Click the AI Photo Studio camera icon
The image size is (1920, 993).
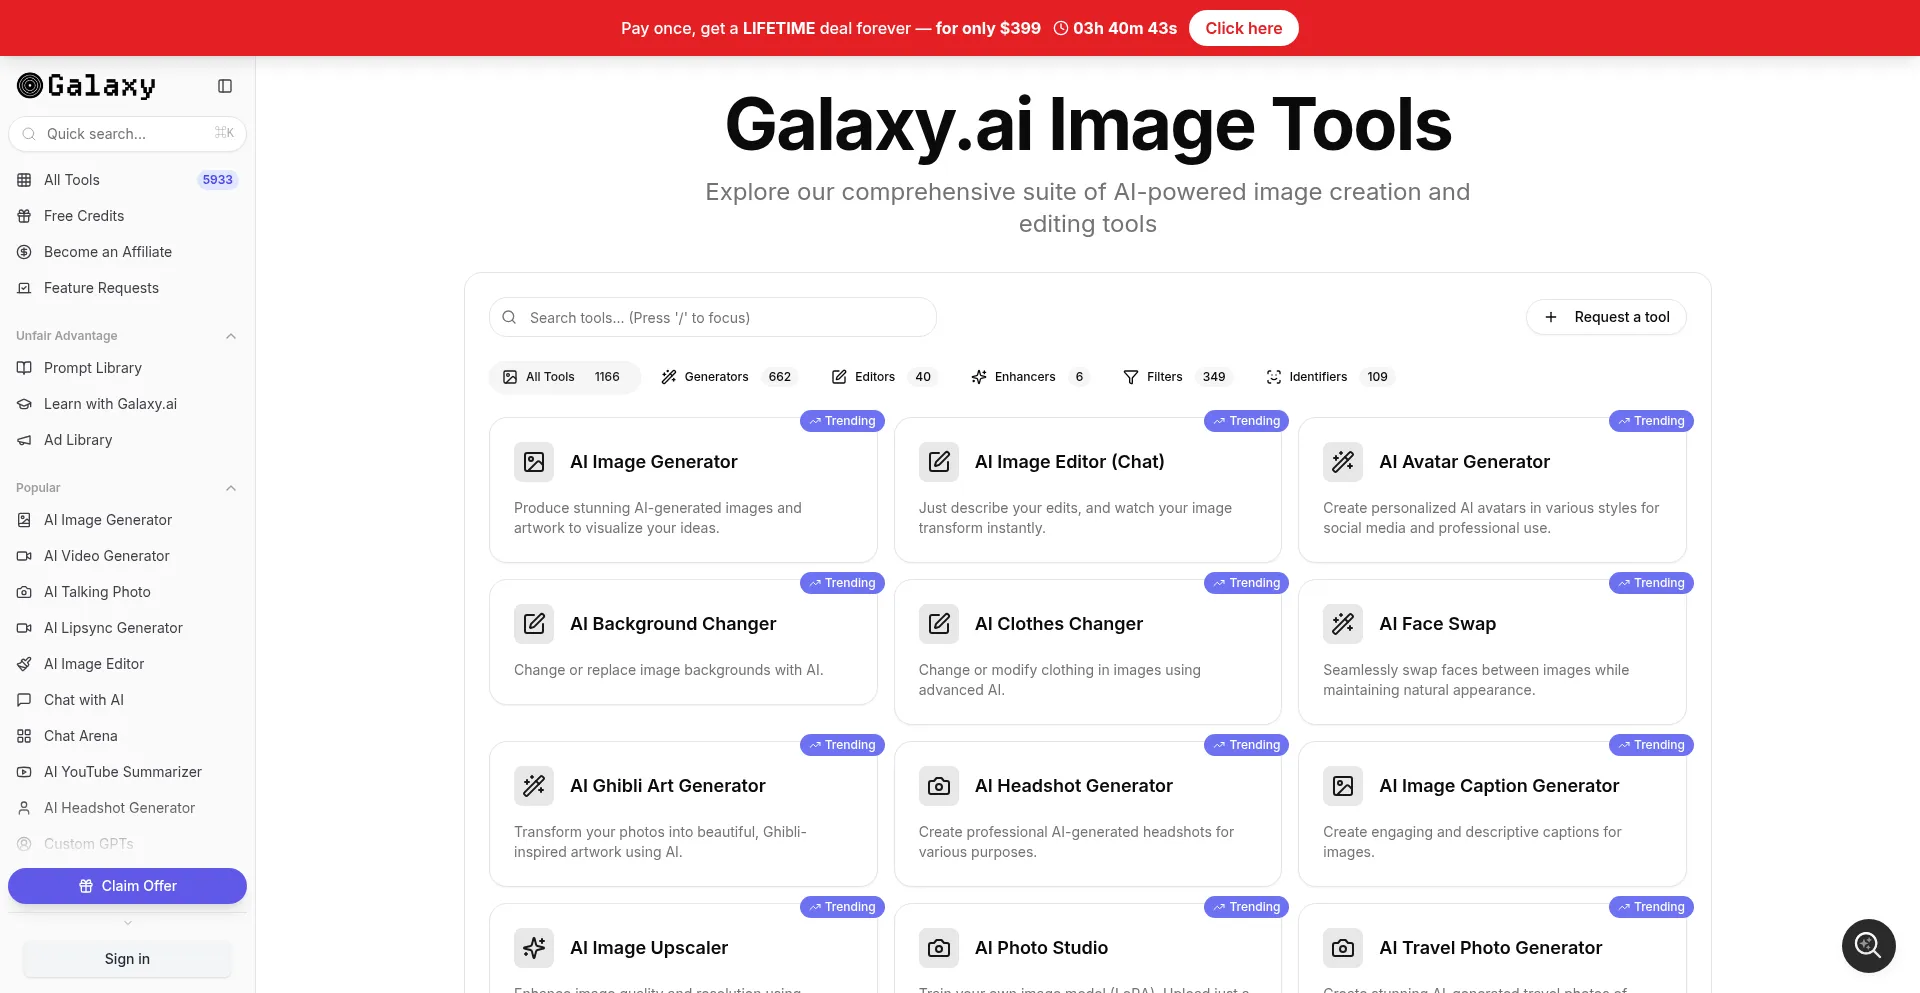(939, 948)
